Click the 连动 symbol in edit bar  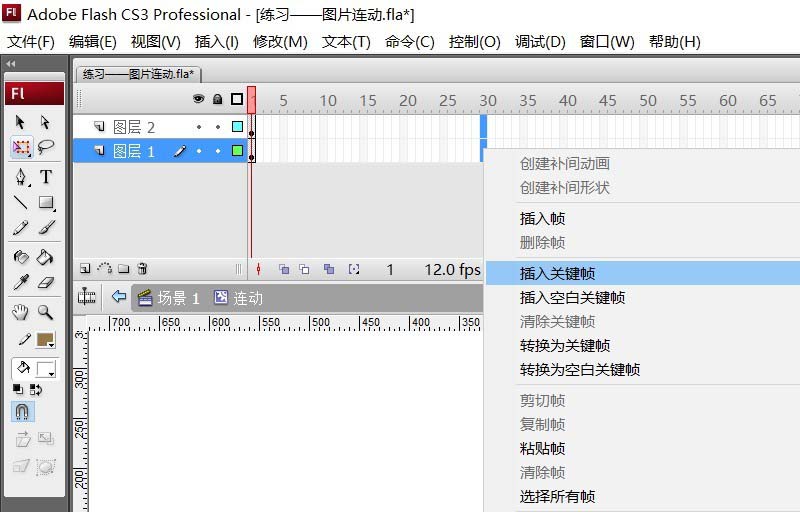tap(238, 297)
